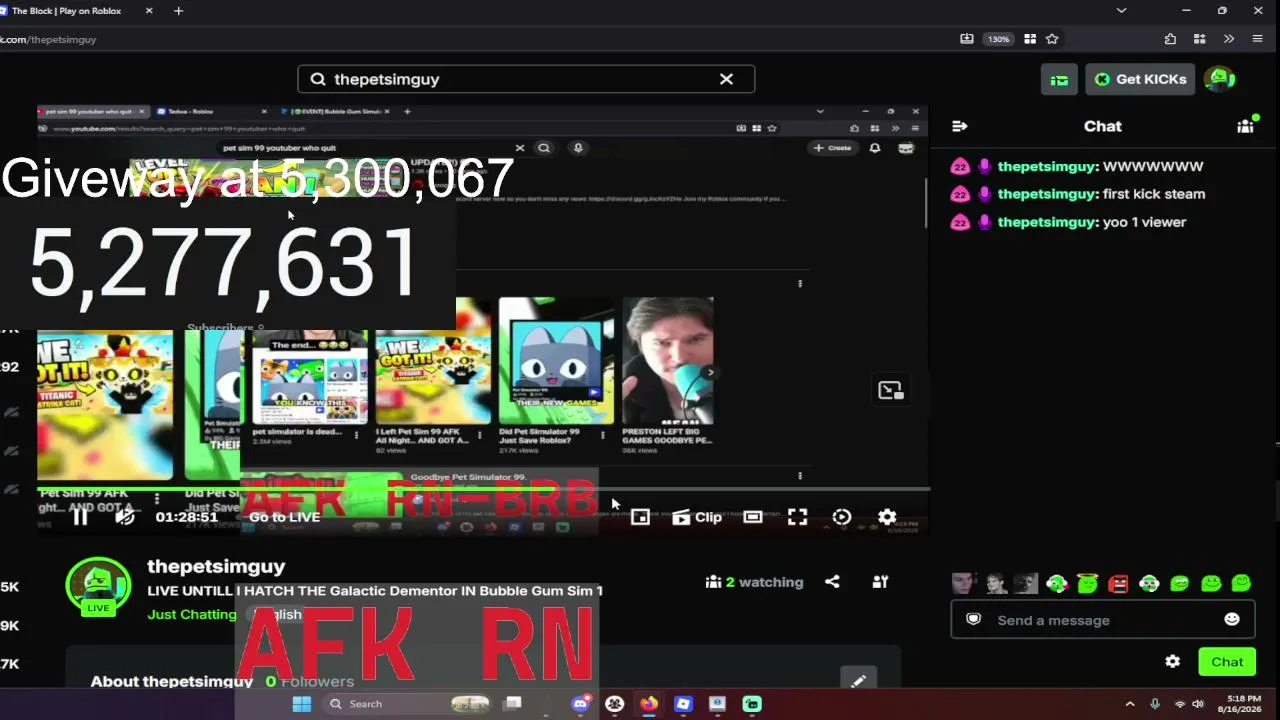Jump to live with Go to LIVE
This screenshot has width=1280, height=720.
click(x=285, y=517)
